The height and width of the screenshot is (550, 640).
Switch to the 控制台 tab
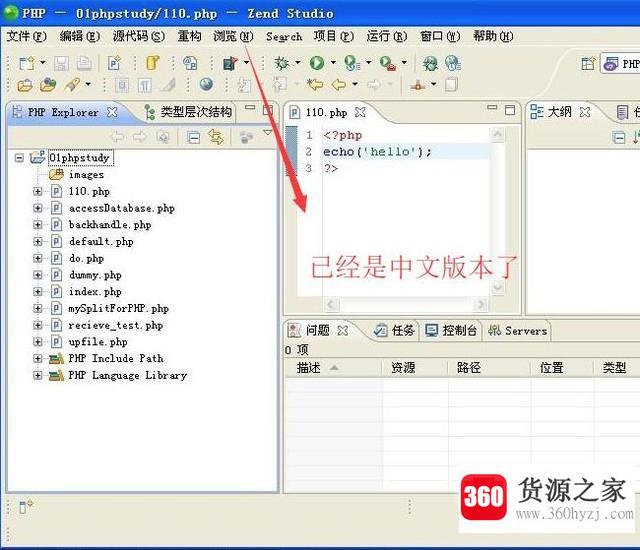451,330
